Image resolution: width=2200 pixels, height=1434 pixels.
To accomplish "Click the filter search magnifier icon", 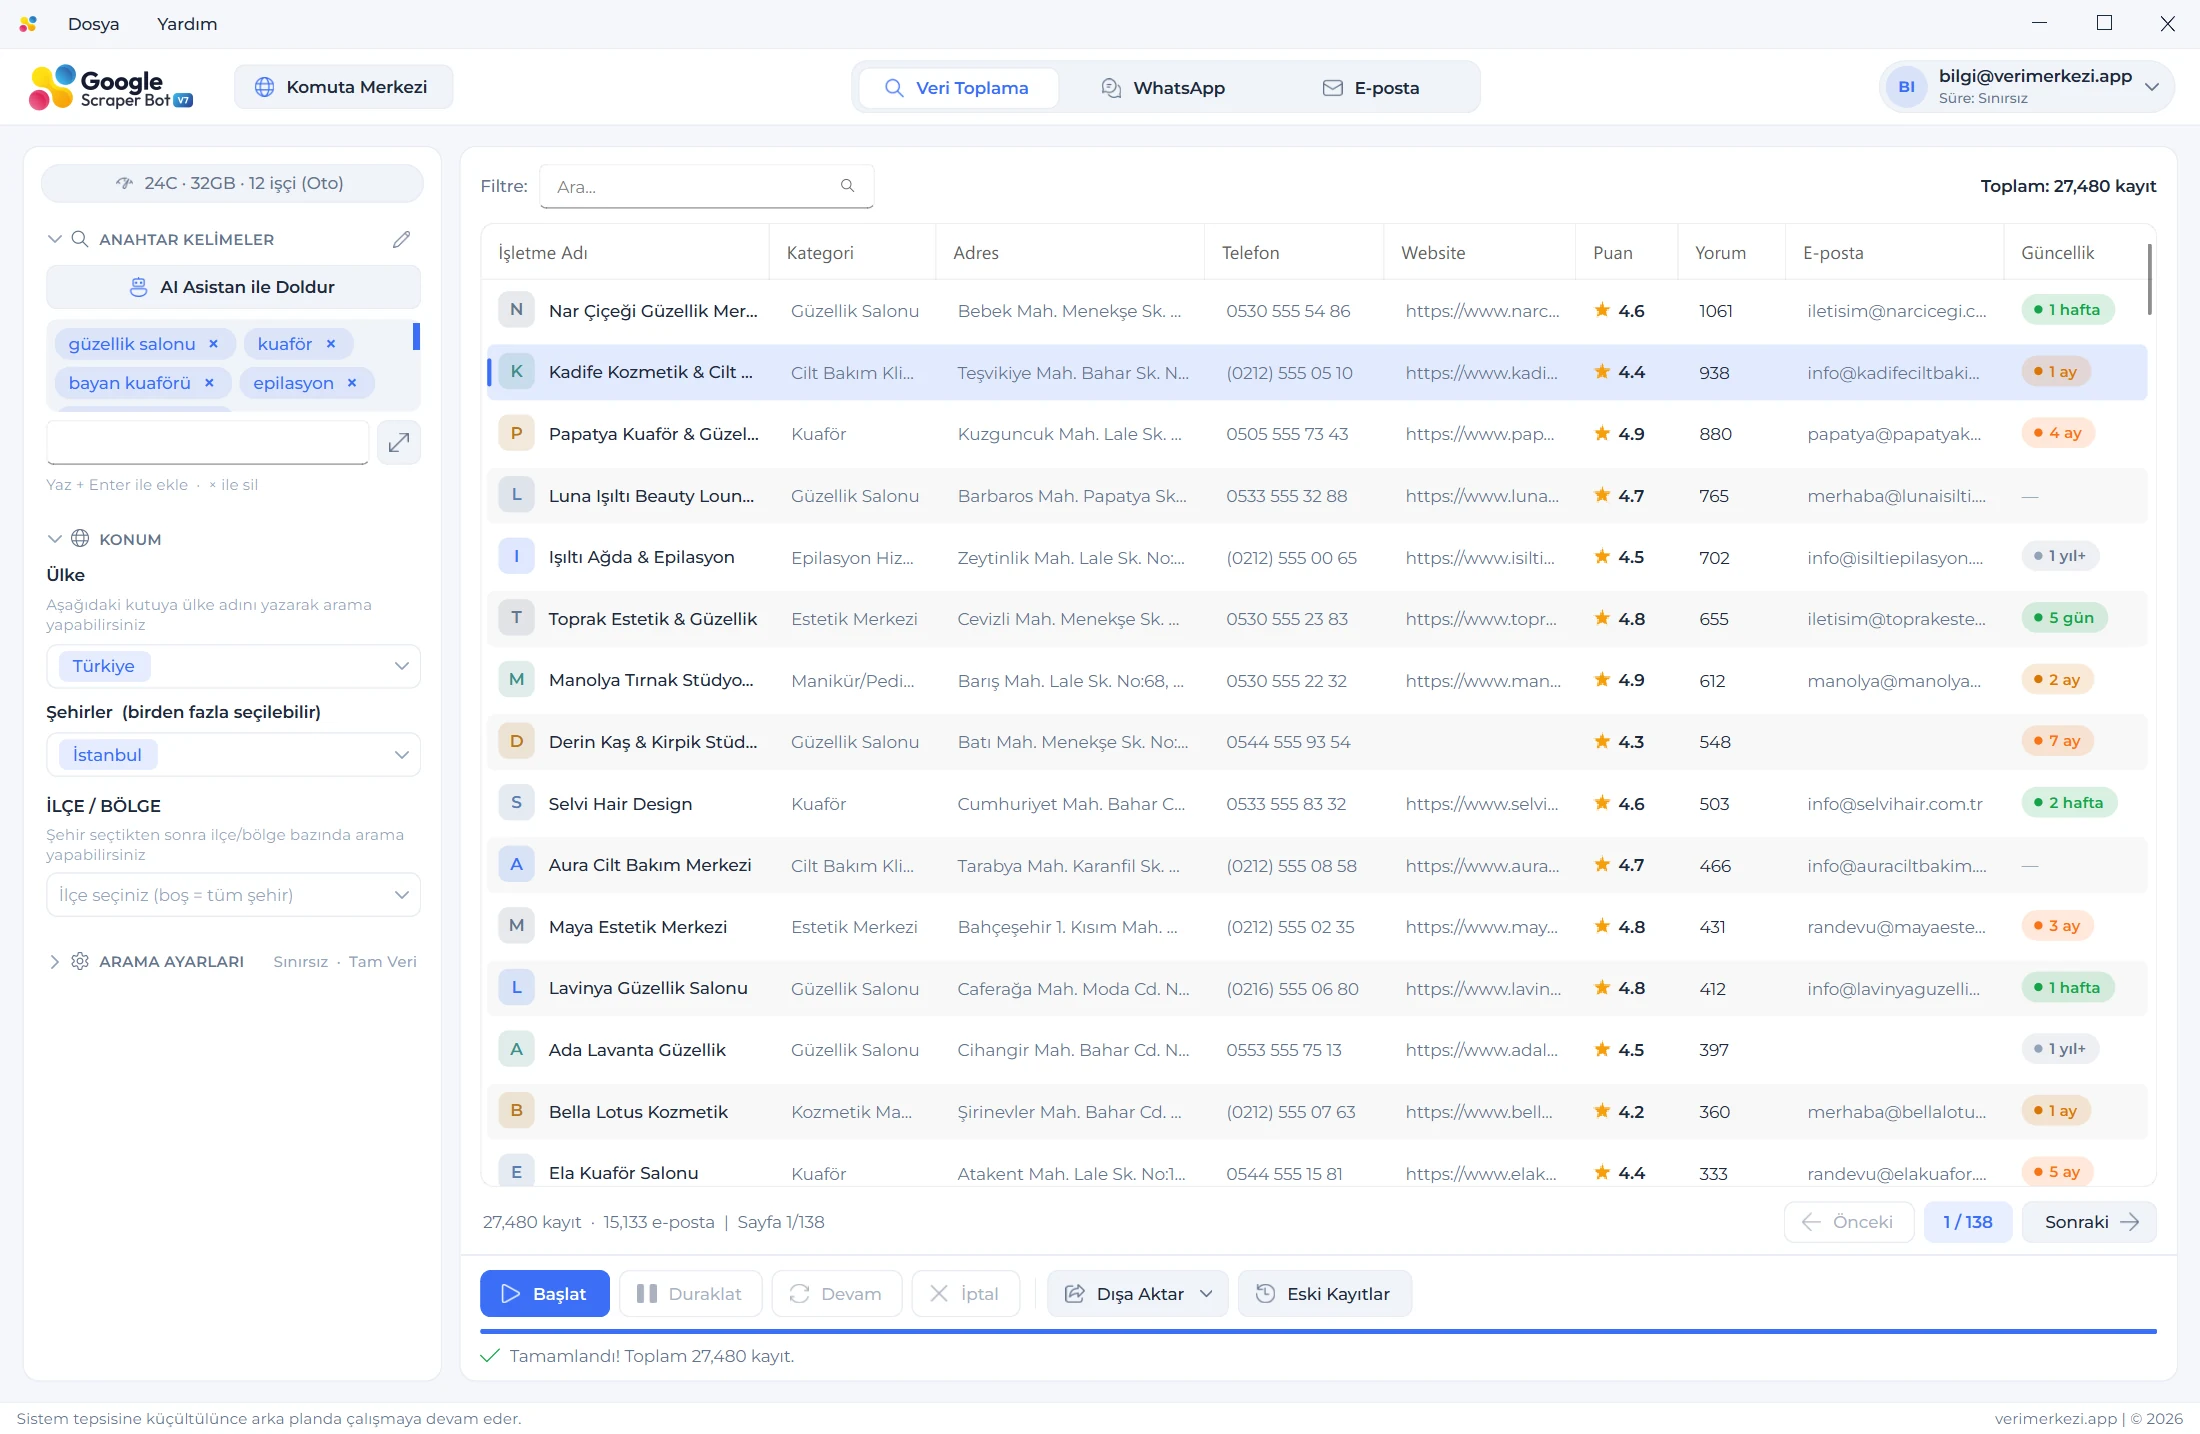I will click(x=847, y=186).
